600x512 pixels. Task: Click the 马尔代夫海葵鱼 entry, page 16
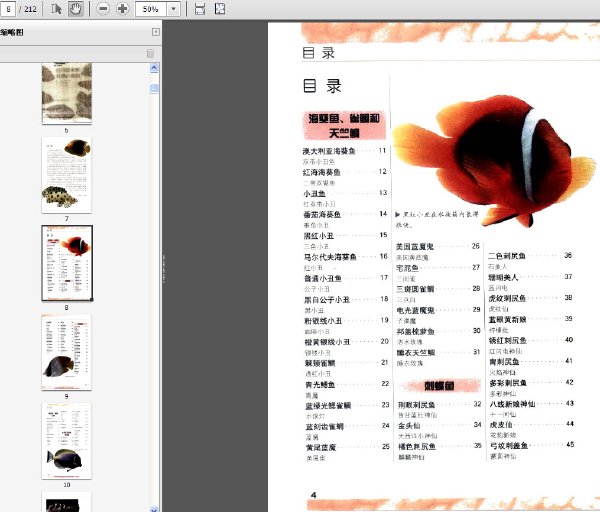tap(346, 257)
